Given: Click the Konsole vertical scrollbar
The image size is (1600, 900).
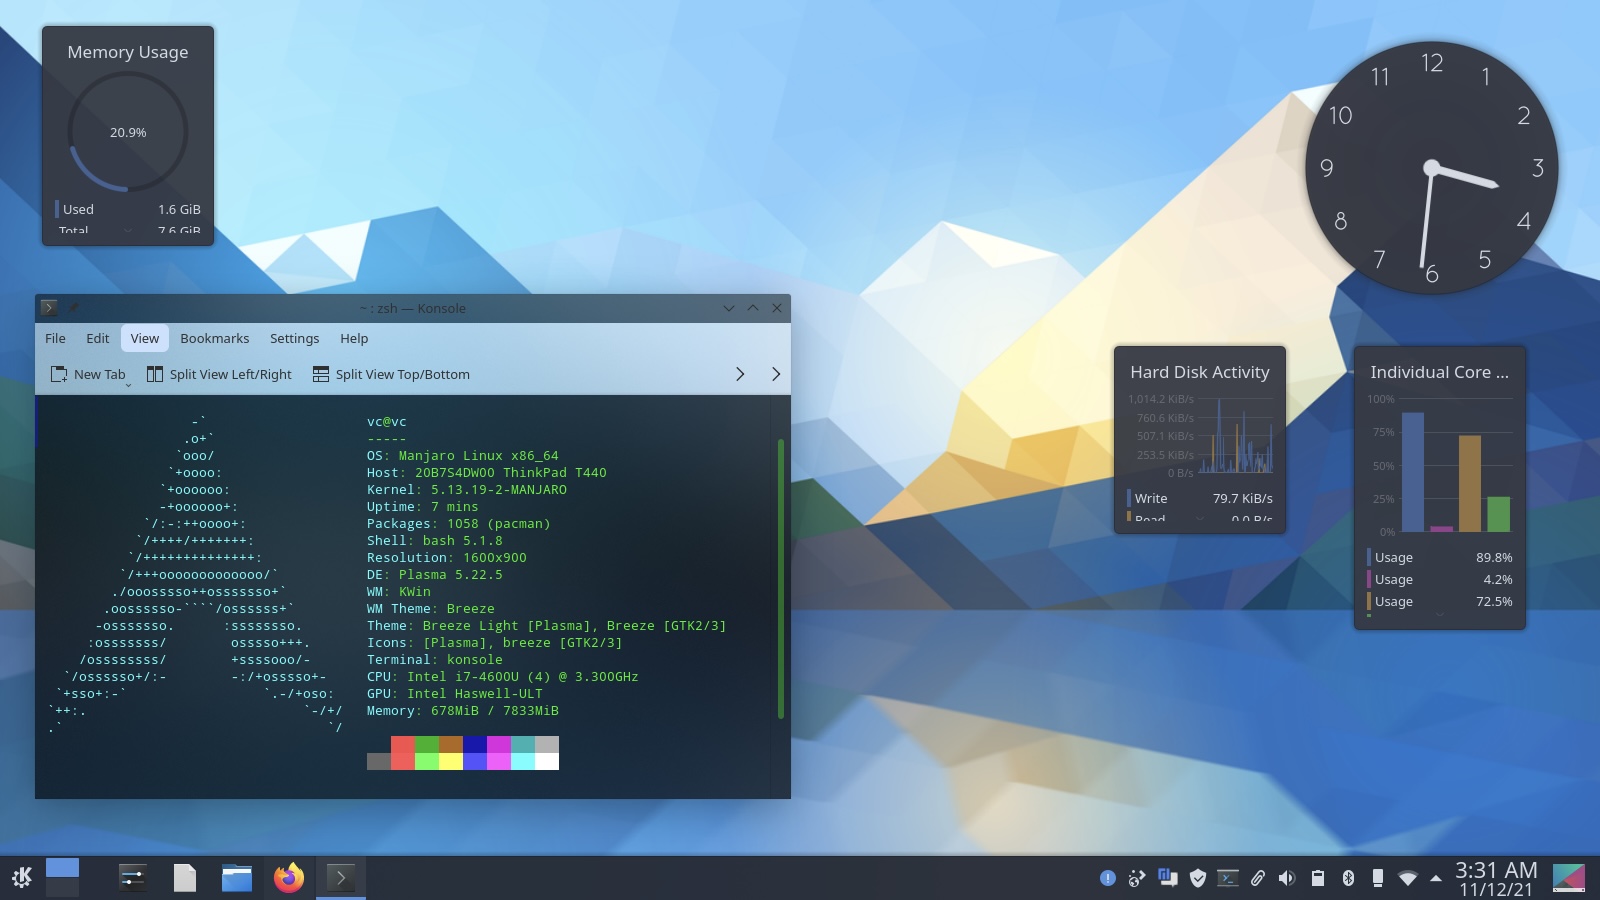Looking at the screenshot, I should pos(780,578).
